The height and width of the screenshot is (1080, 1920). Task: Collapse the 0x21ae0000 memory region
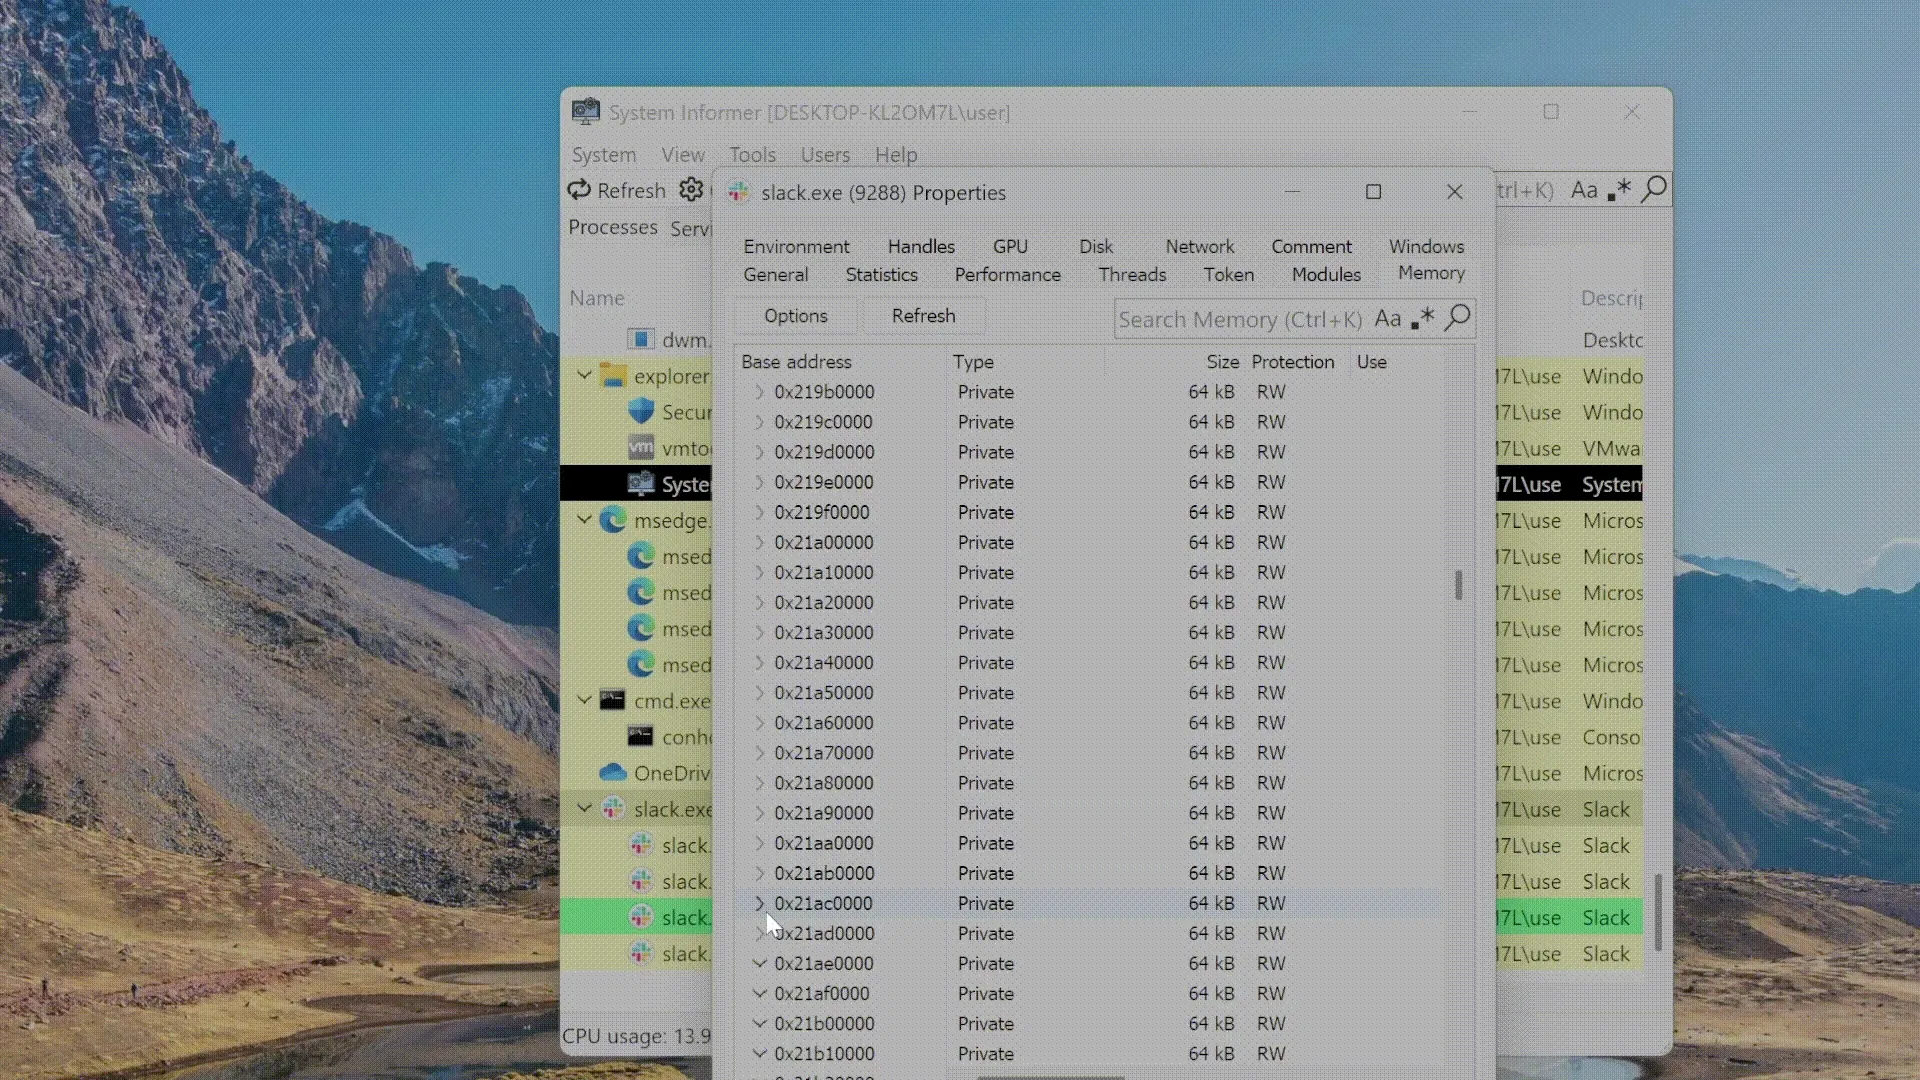coord(759,964)
